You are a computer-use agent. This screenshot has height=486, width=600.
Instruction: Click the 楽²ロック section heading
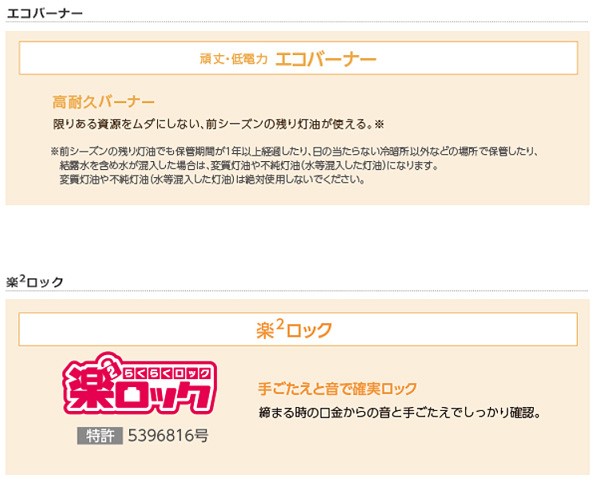[x=35, y=282]
